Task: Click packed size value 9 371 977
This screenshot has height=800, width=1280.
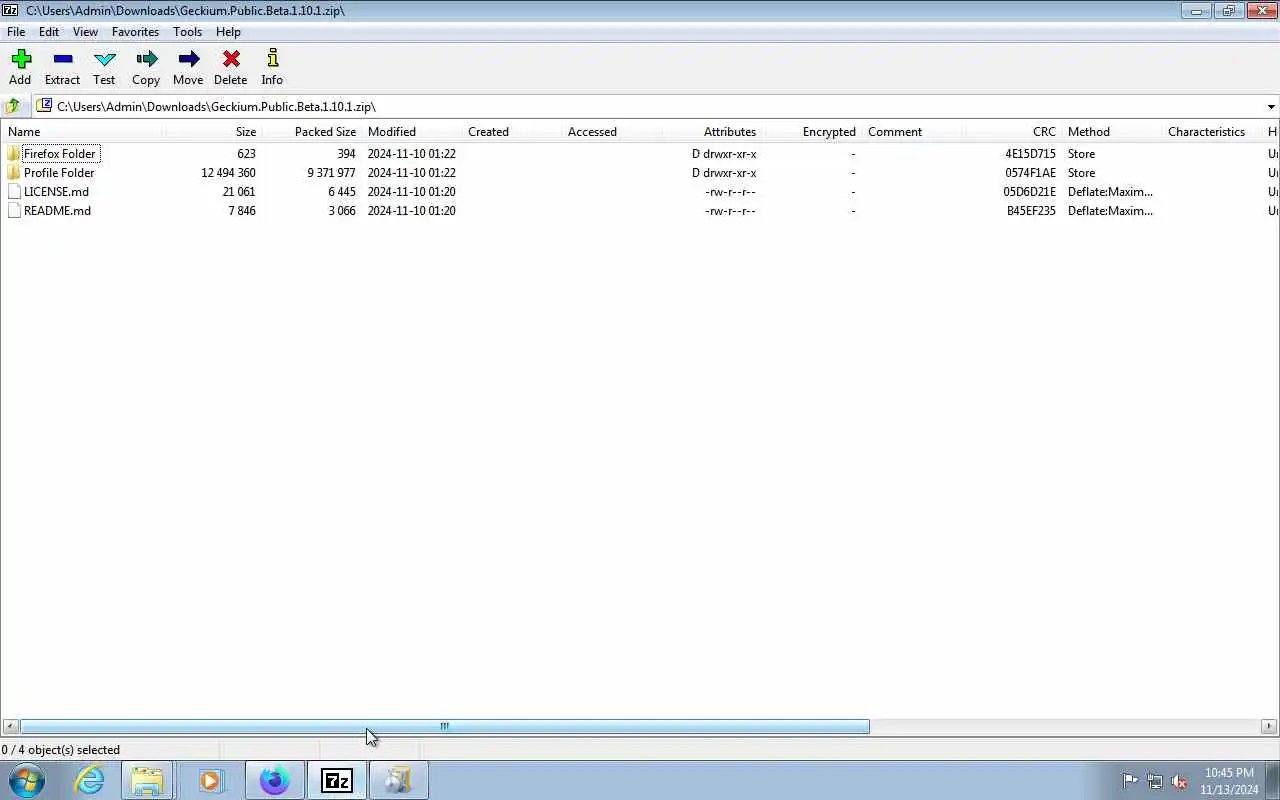Action: point(331,173)
